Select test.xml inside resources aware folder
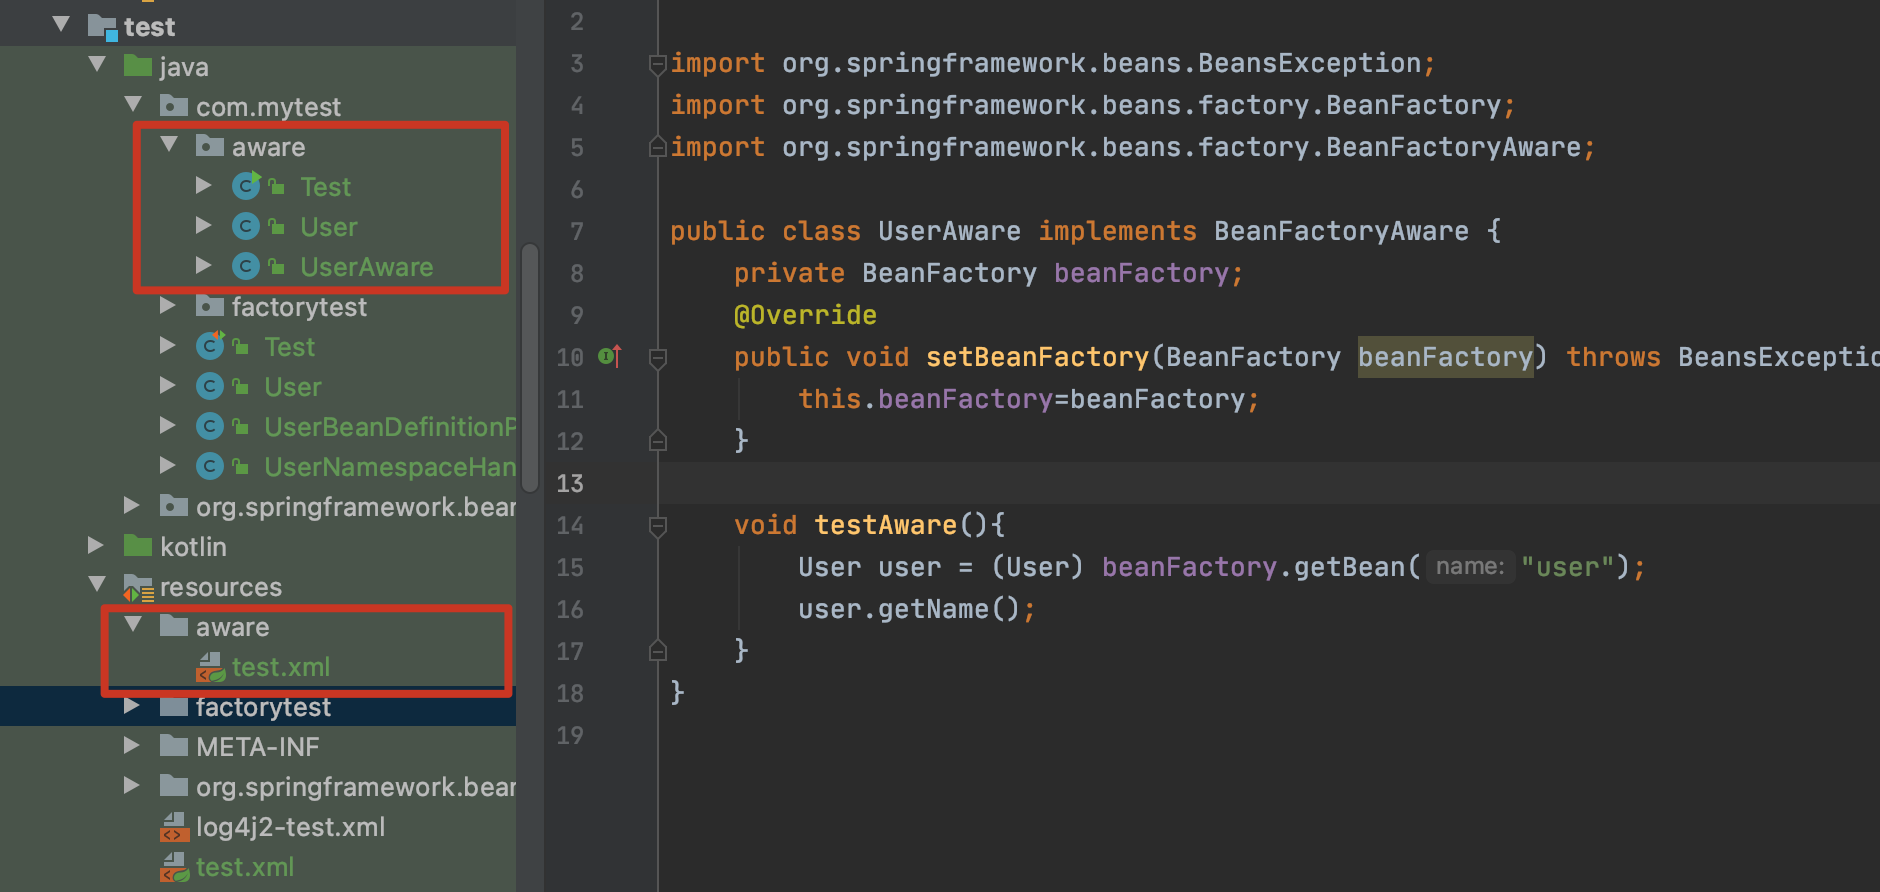Viewport: 1880px width, 892px height. [280, 667]
